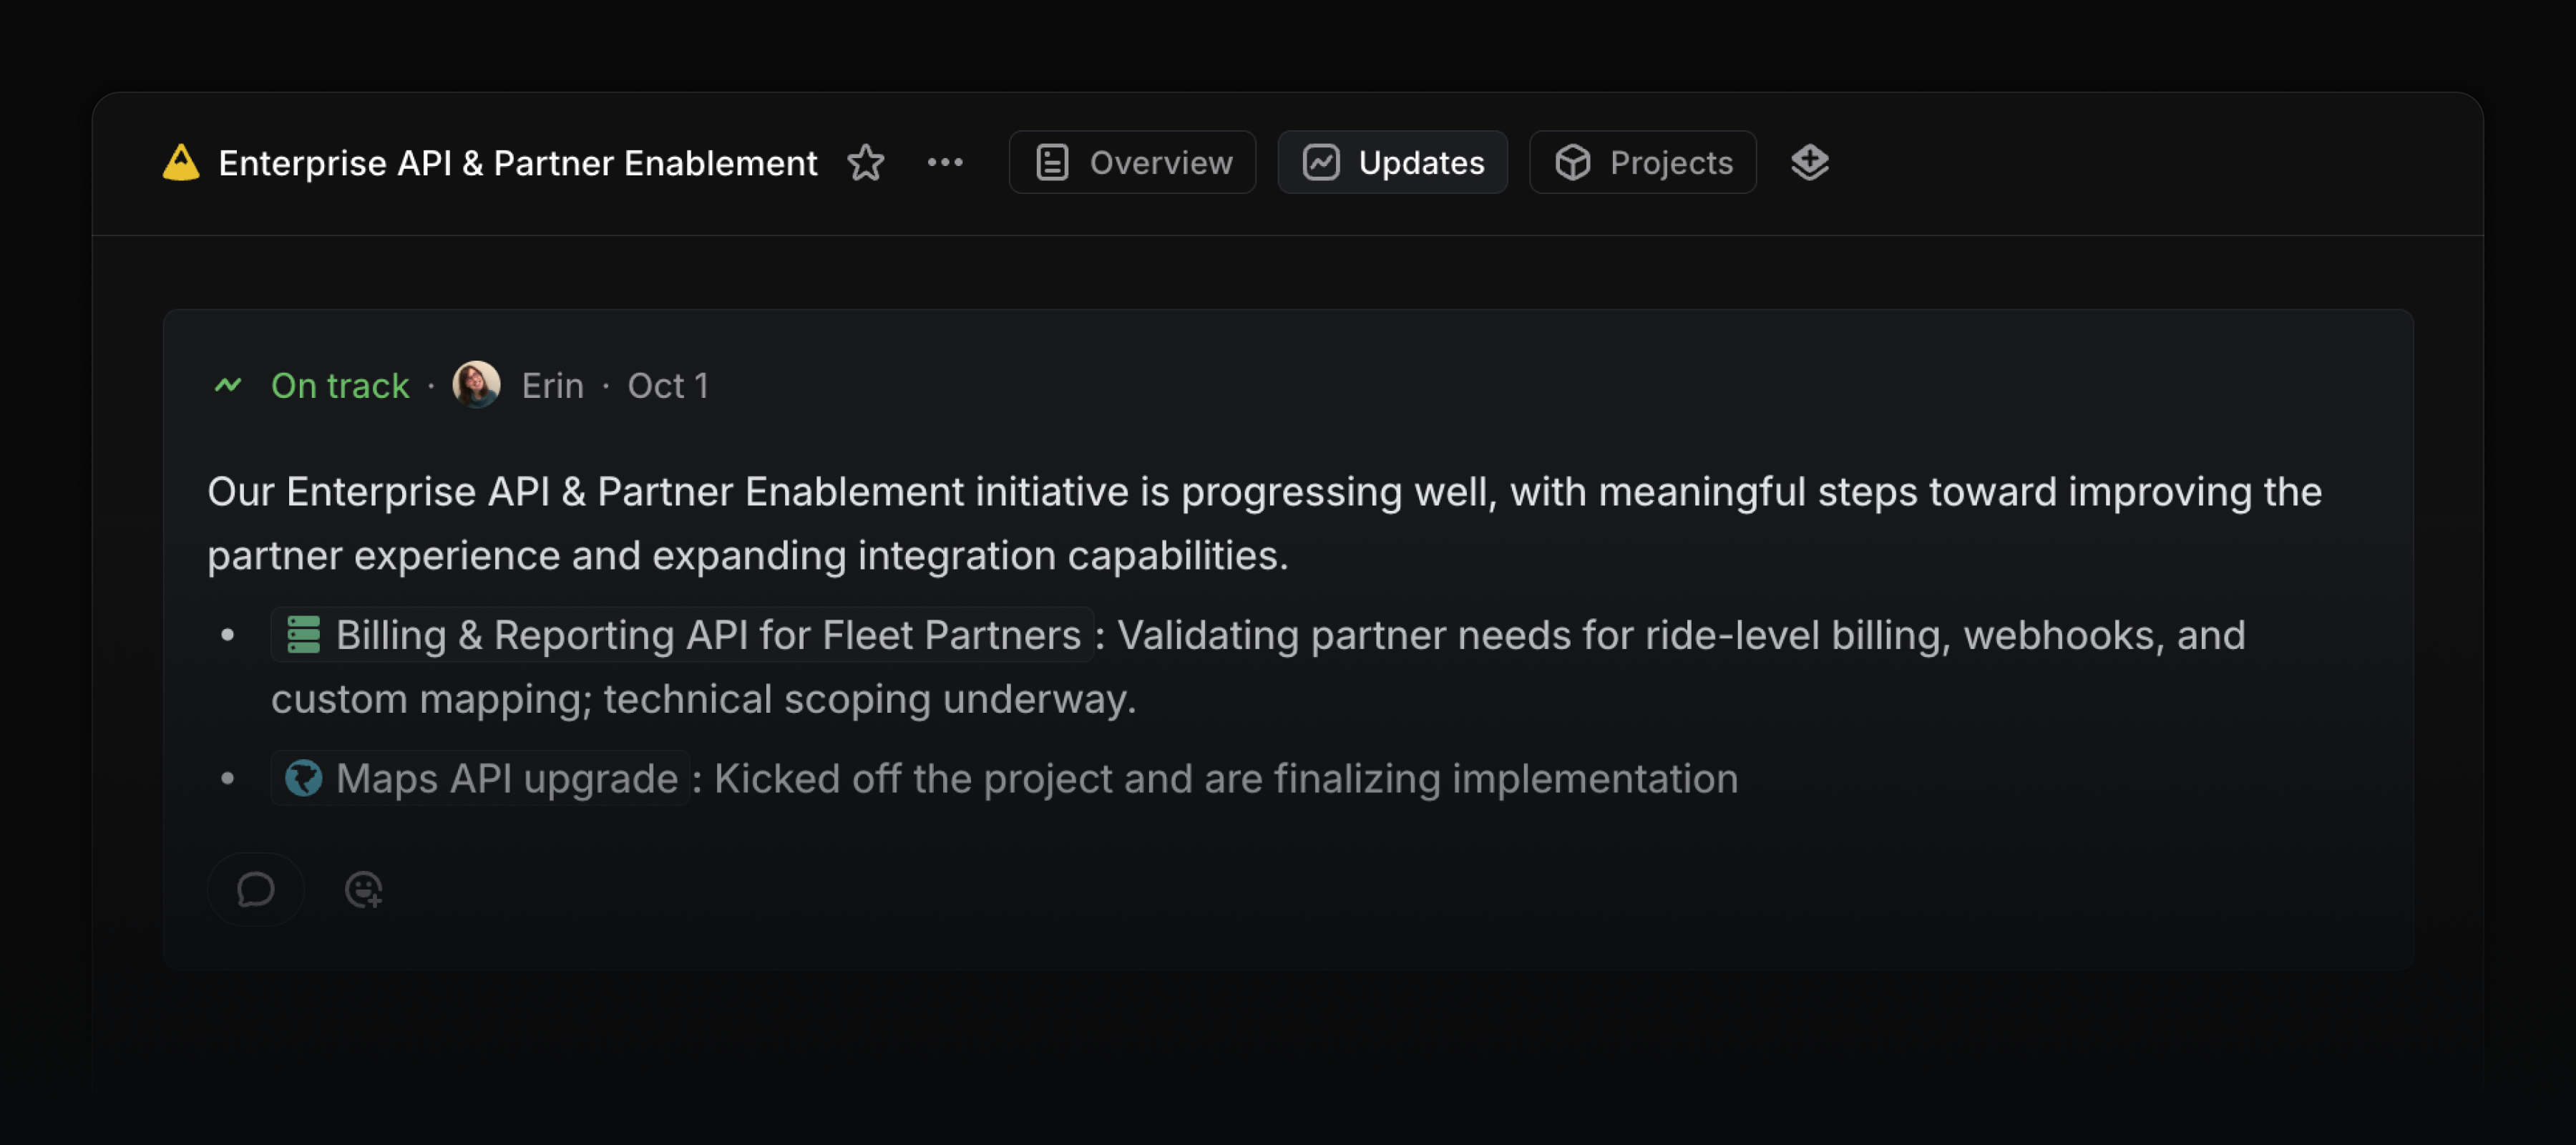The width and height of the screenshot is (2576, 1145).
Task: Toggle the star to favorite the initiative
Action: [866, 162]
